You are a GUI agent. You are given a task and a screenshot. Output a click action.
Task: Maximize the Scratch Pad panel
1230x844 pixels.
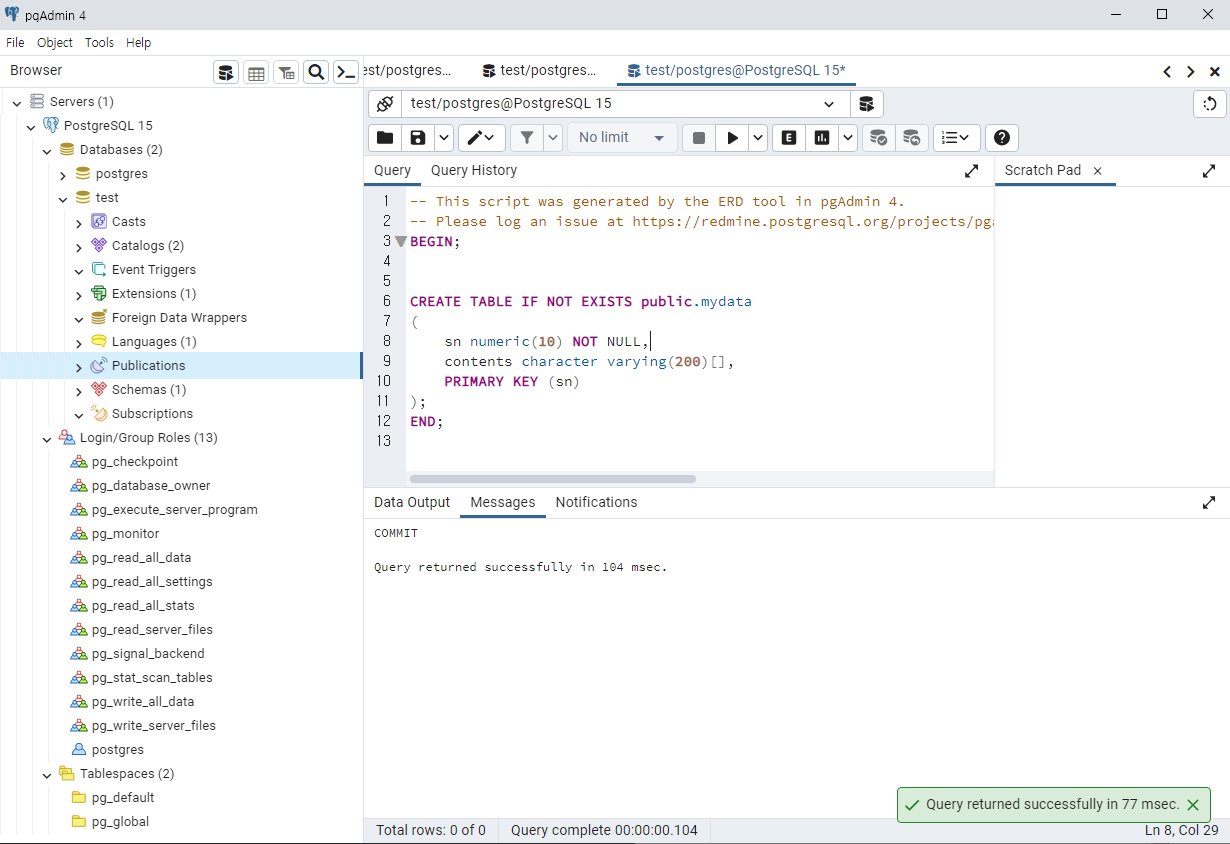[1209, 171]
